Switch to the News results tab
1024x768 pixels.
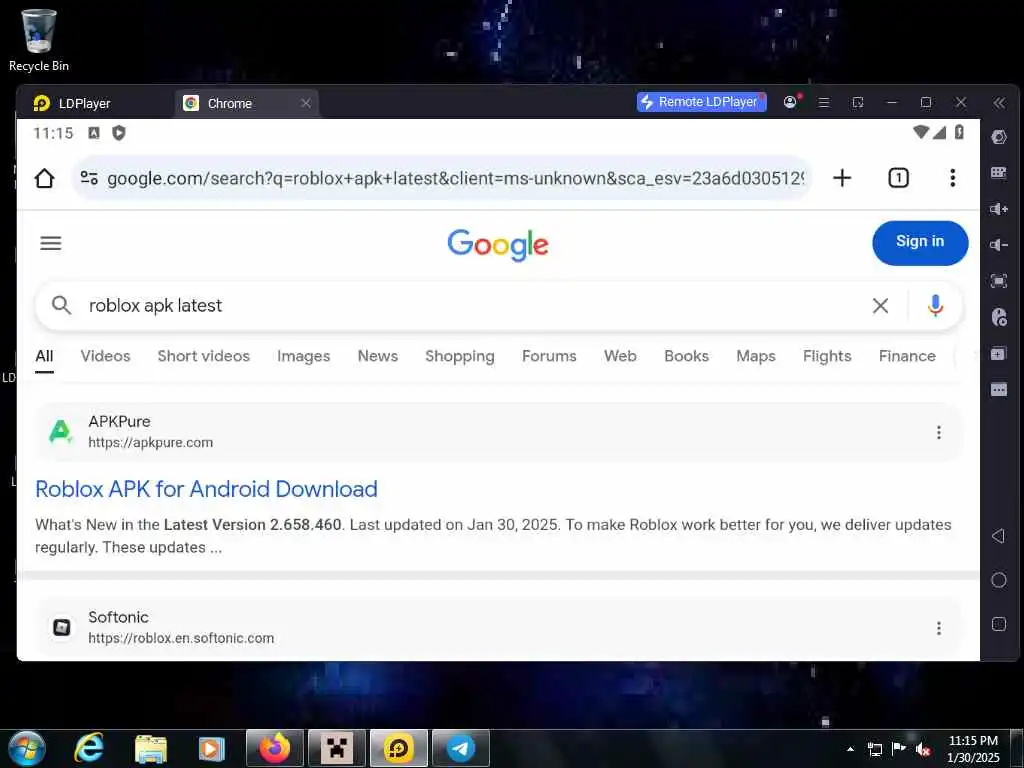377,356
